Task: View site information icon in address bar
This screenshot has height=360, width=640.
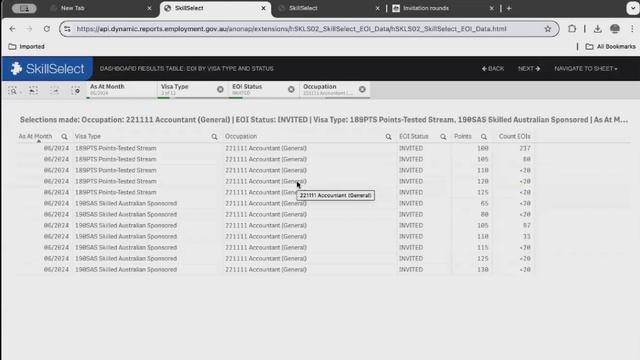Action: (67, 29)
